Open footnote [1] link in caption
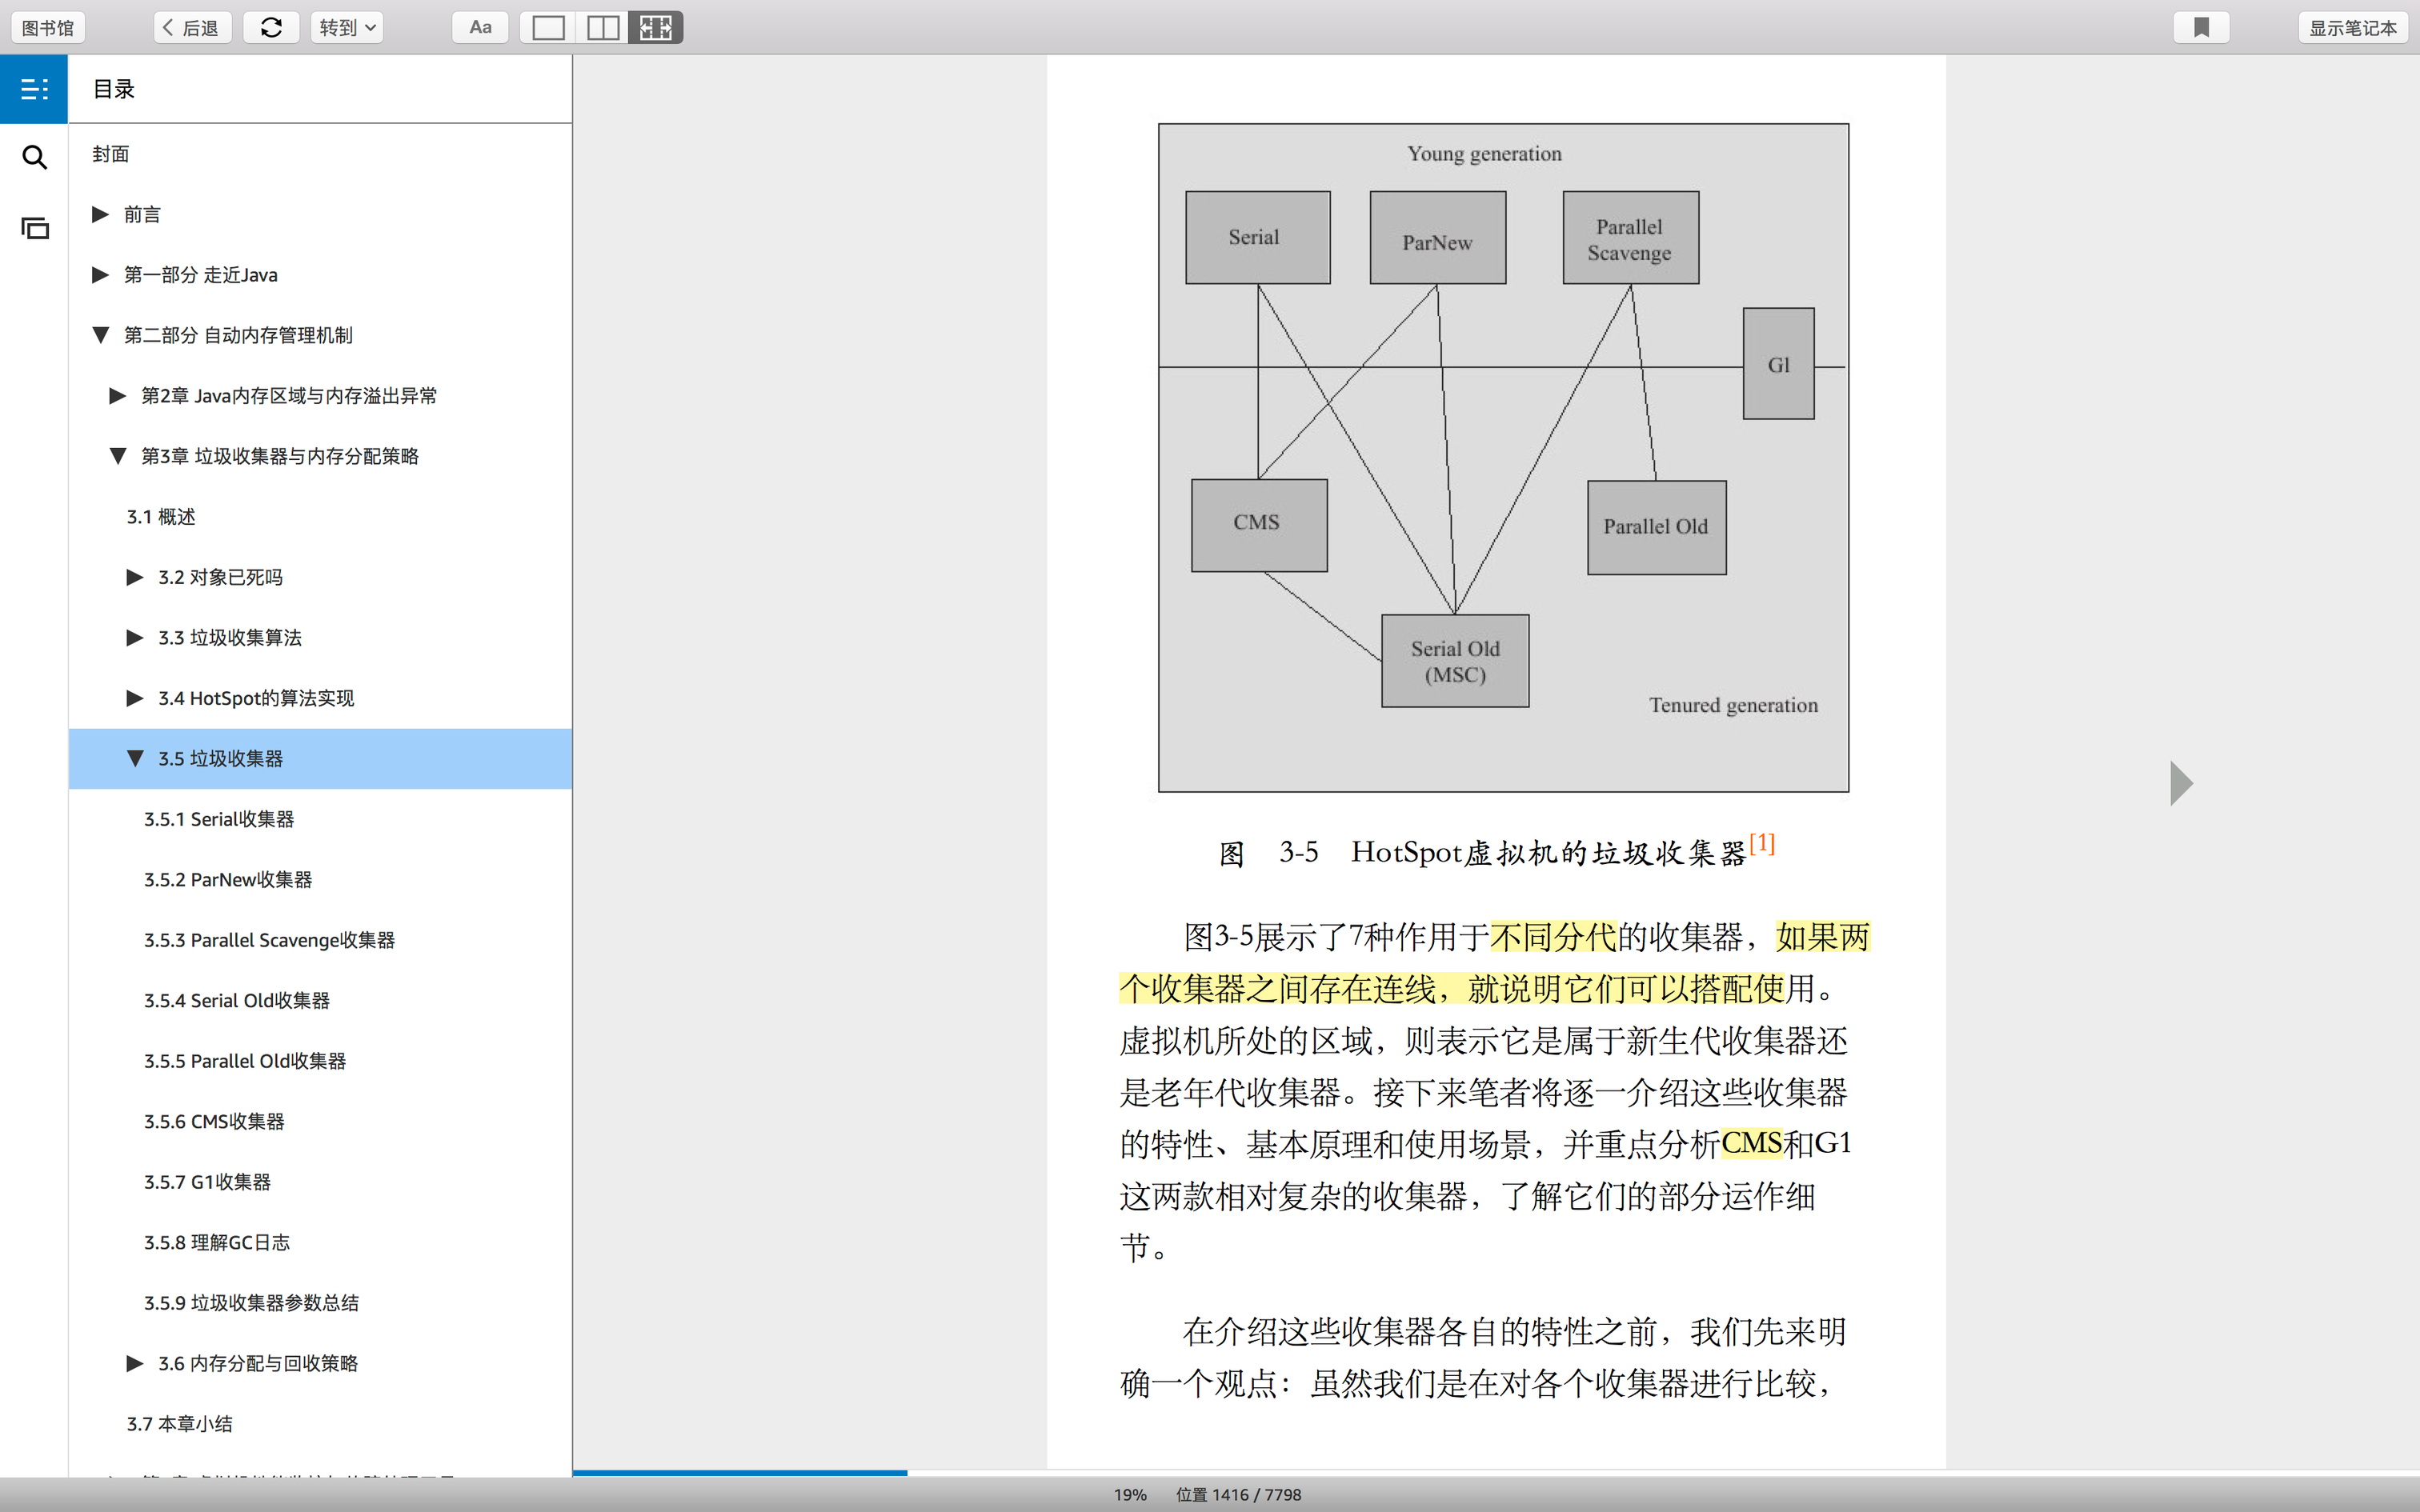The height and width of the screenshot is (1512, 2420). [x=1762, y=843]
